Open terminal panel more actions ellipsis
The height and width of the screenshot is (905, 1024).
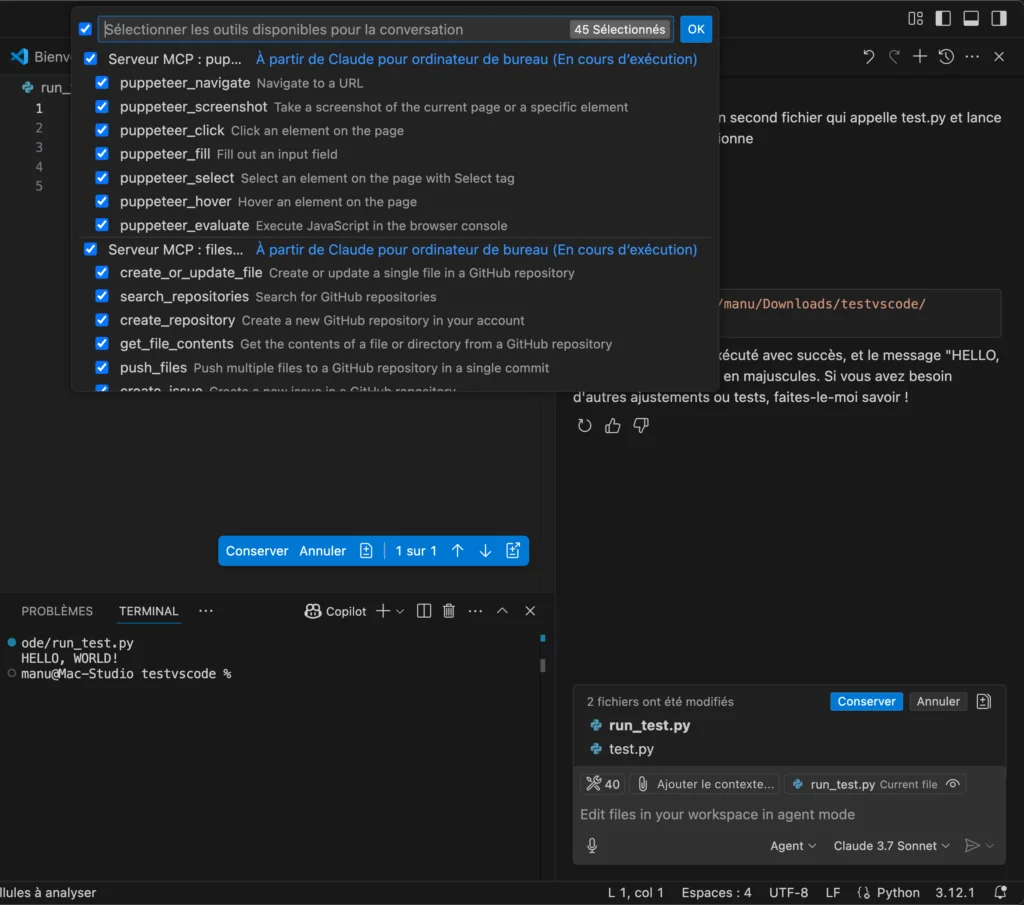coord(475,611)
